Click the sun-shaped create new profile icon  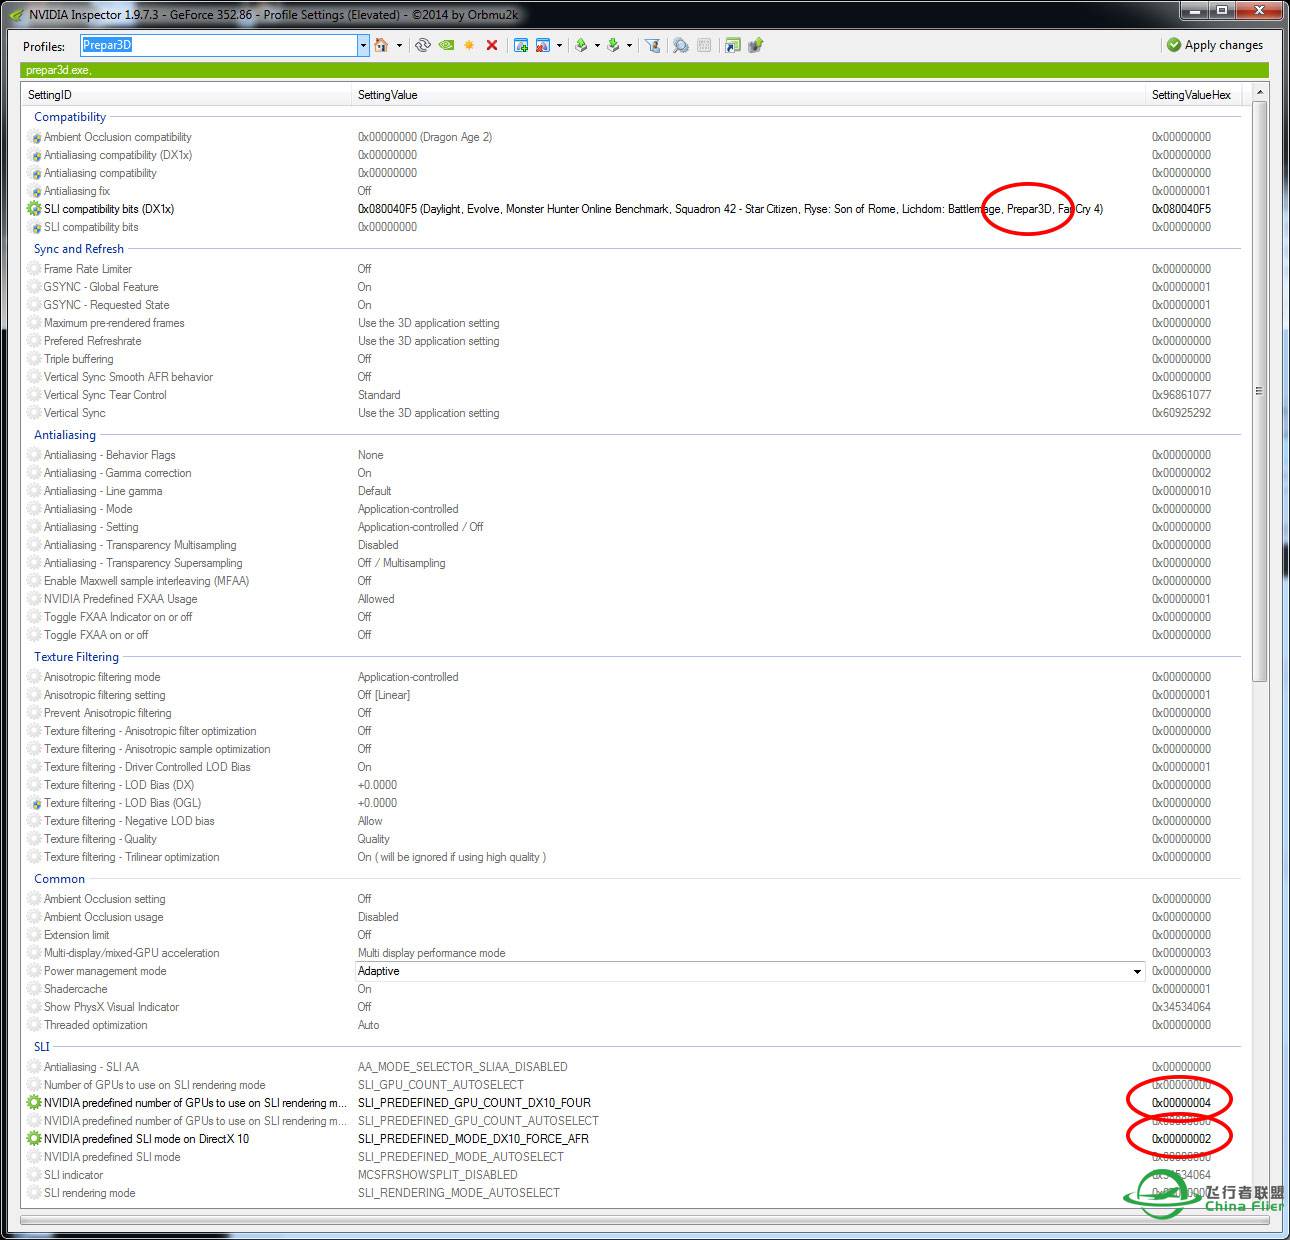coord(469,45)
